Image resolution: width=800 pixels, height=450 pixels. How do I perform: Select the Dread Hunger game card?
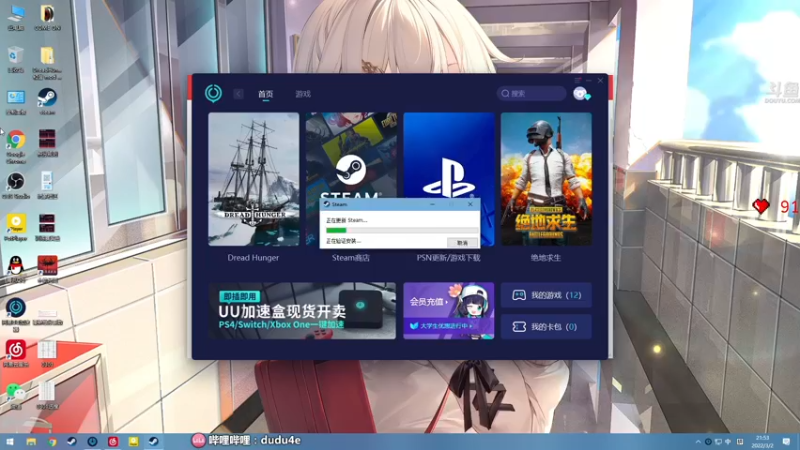254,179
